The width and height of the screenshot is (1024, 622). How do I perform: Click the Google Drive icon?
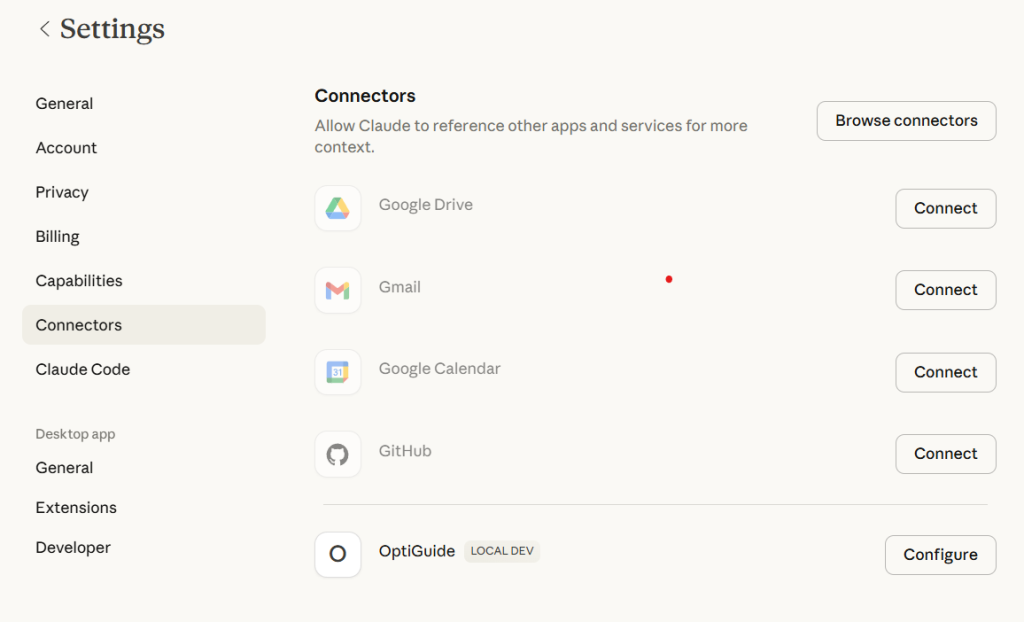[337, 208]
